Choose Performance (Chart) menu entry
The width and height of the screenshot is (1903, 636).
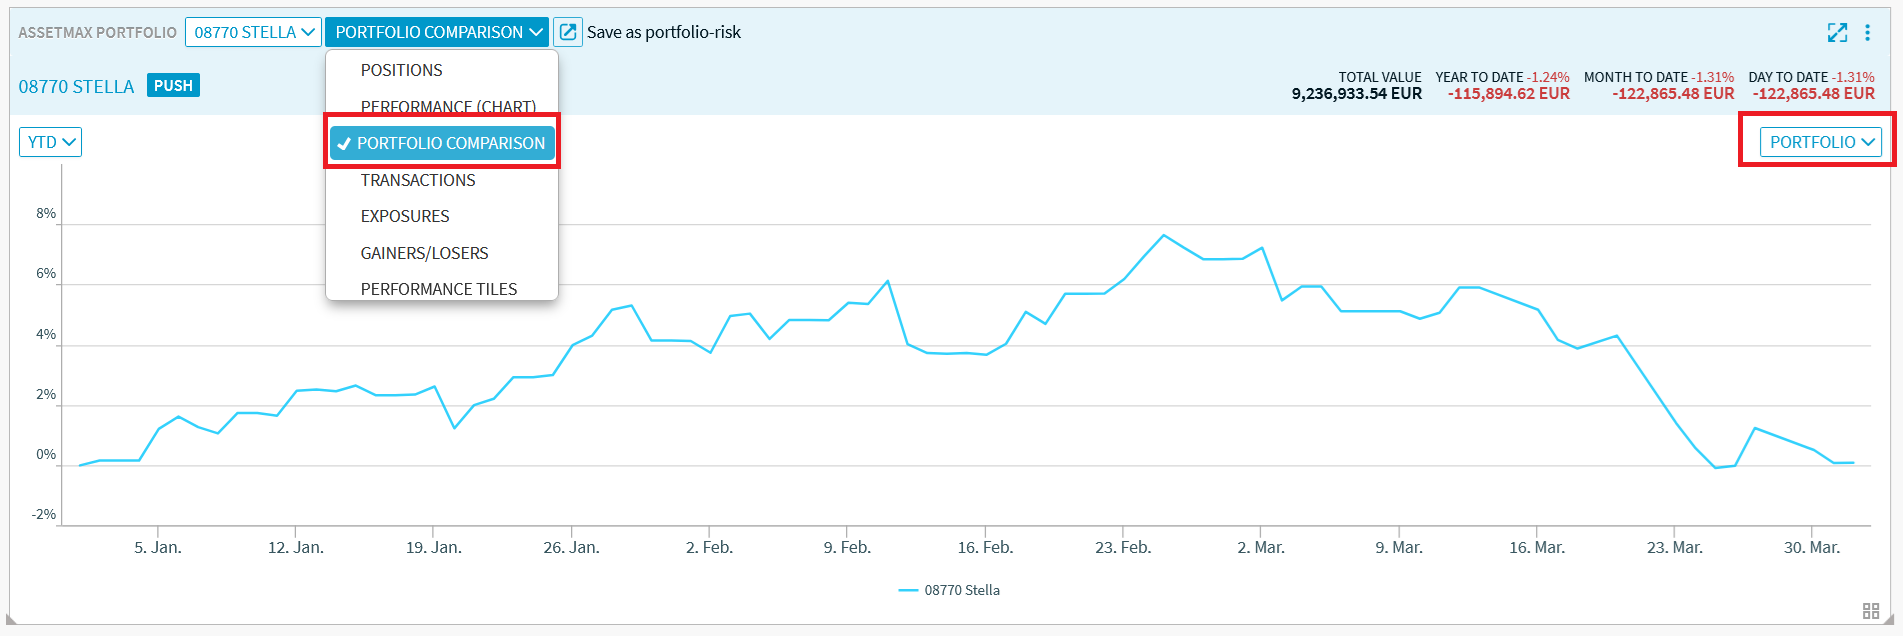pyautogui.click(x=448, y=106)
